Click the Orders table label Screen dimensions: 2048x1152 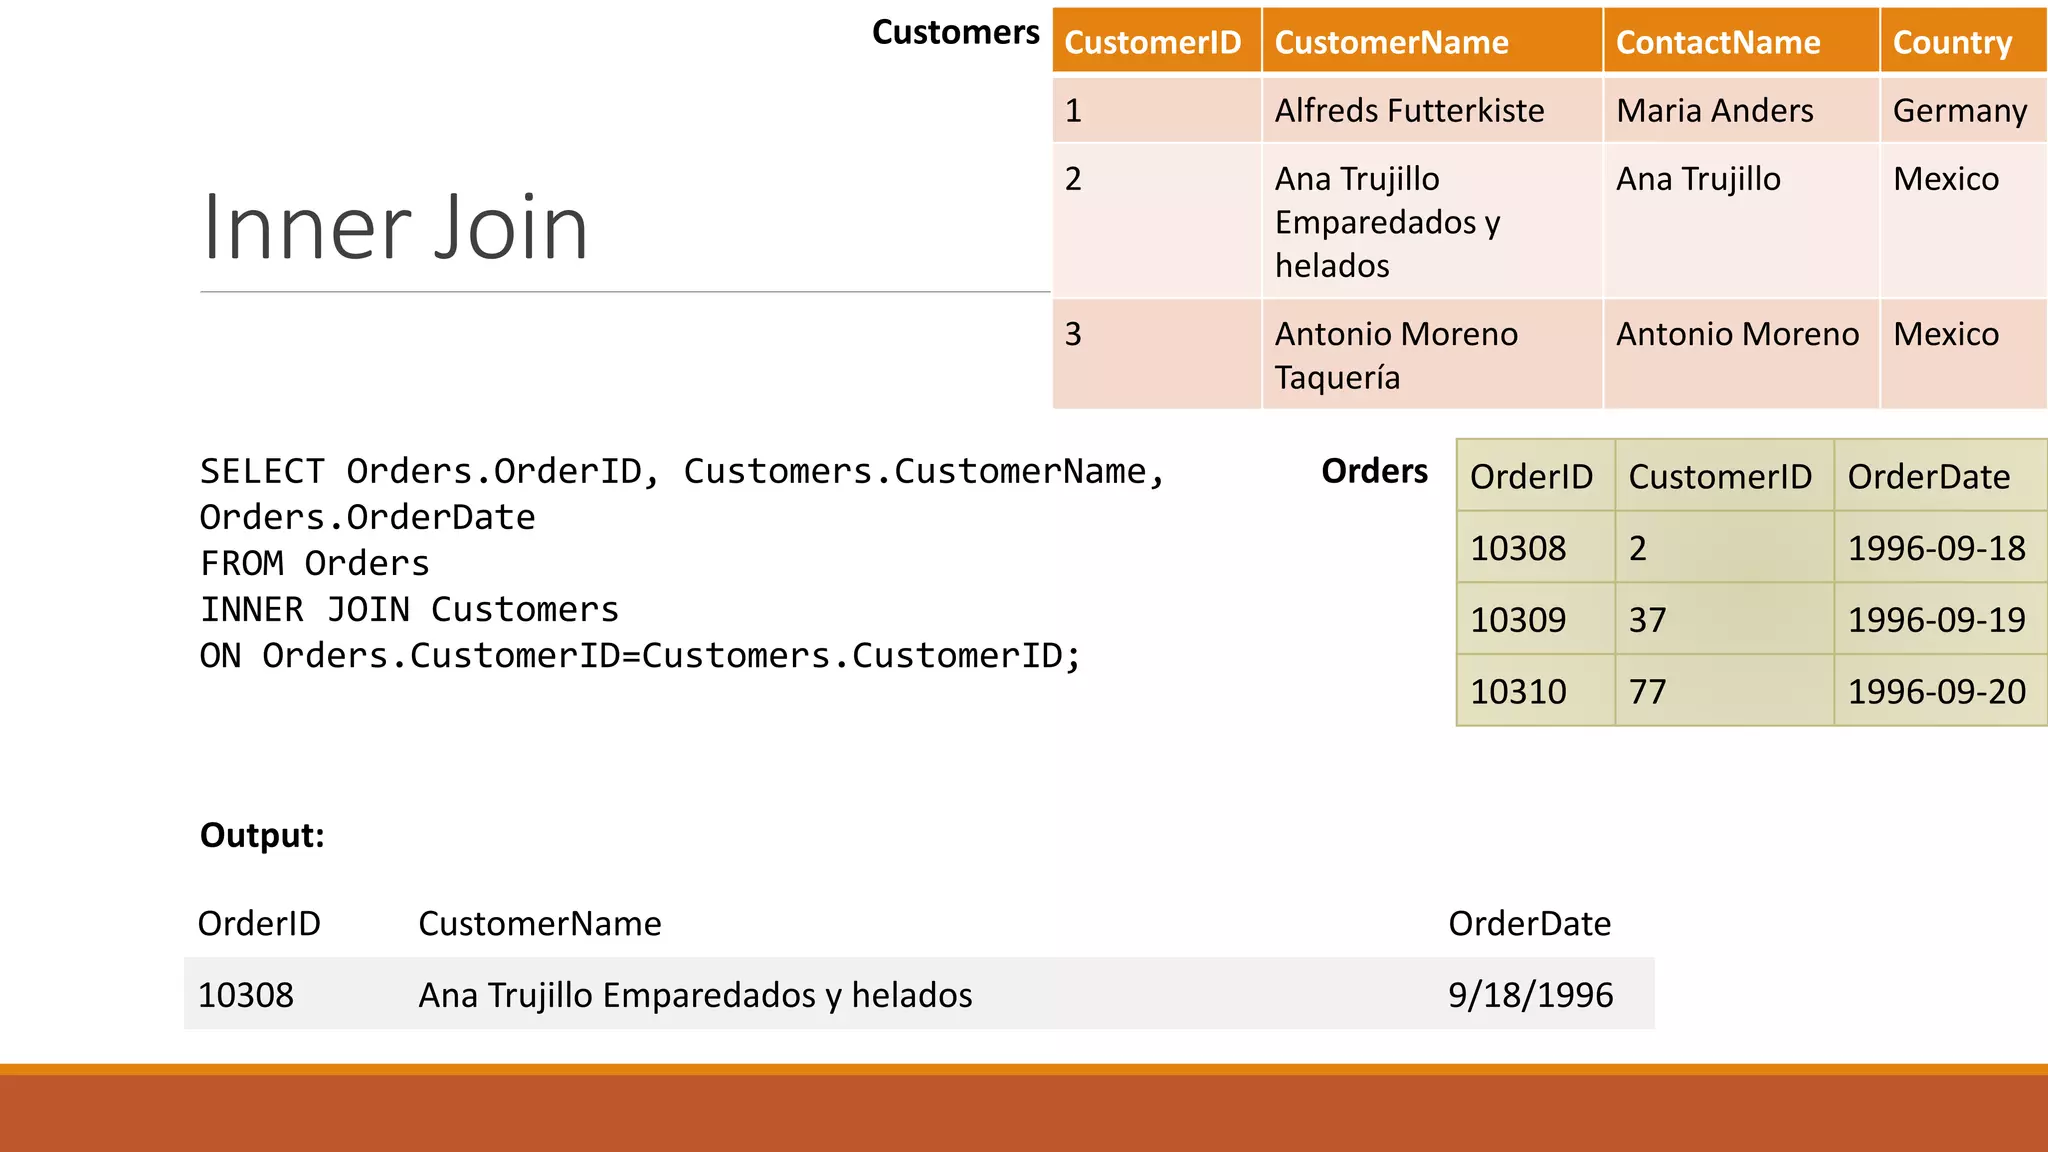pos(1374,471)
